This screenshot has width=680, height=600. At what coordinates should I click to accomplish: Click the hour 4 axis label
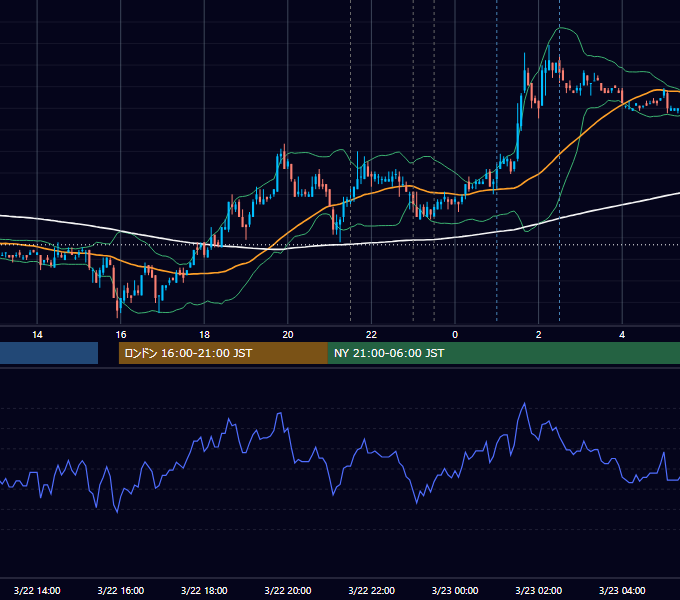(x=622, y=335)
